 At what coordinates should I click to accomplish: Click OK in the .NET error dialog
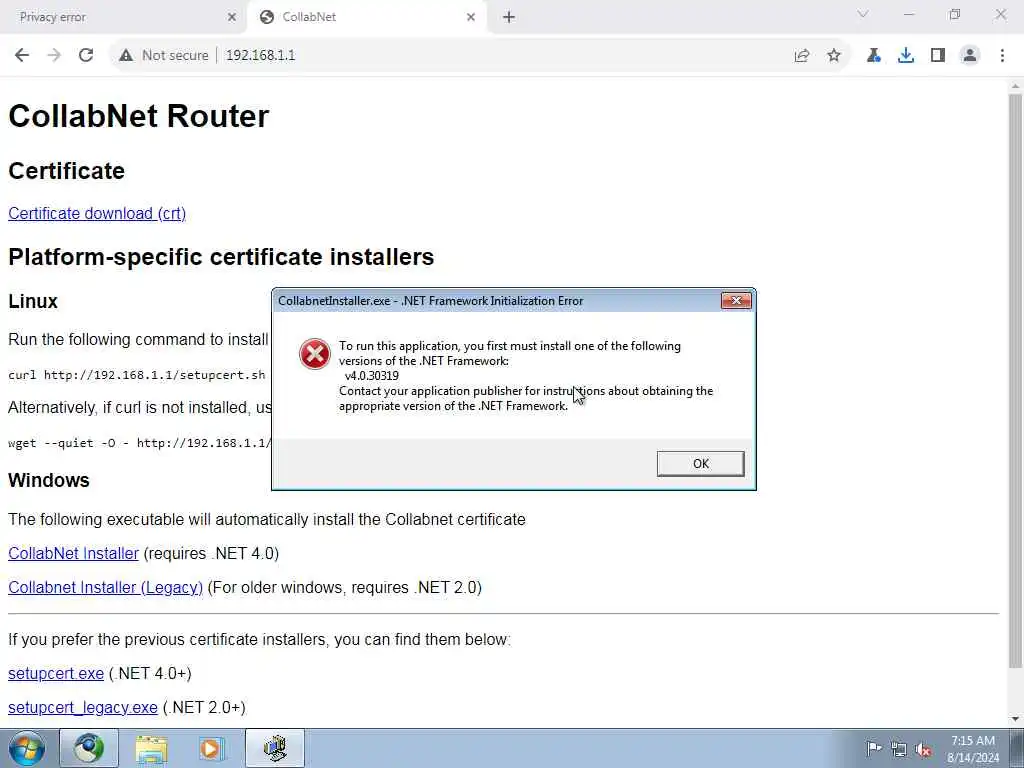click(700, 464)
